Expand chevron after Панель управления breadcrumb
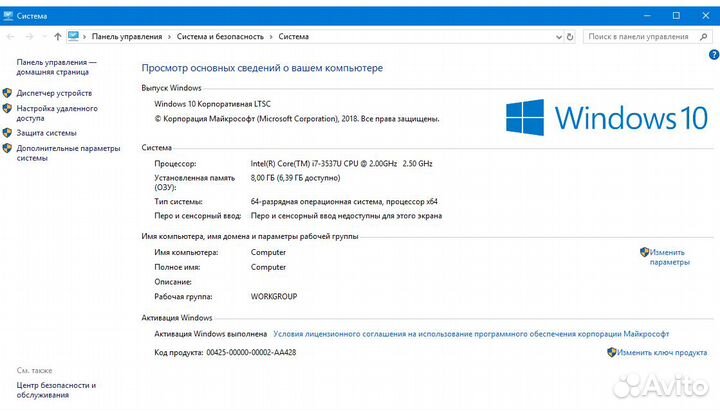The height and width of the screenshot is (411, 720). [169, 37]
